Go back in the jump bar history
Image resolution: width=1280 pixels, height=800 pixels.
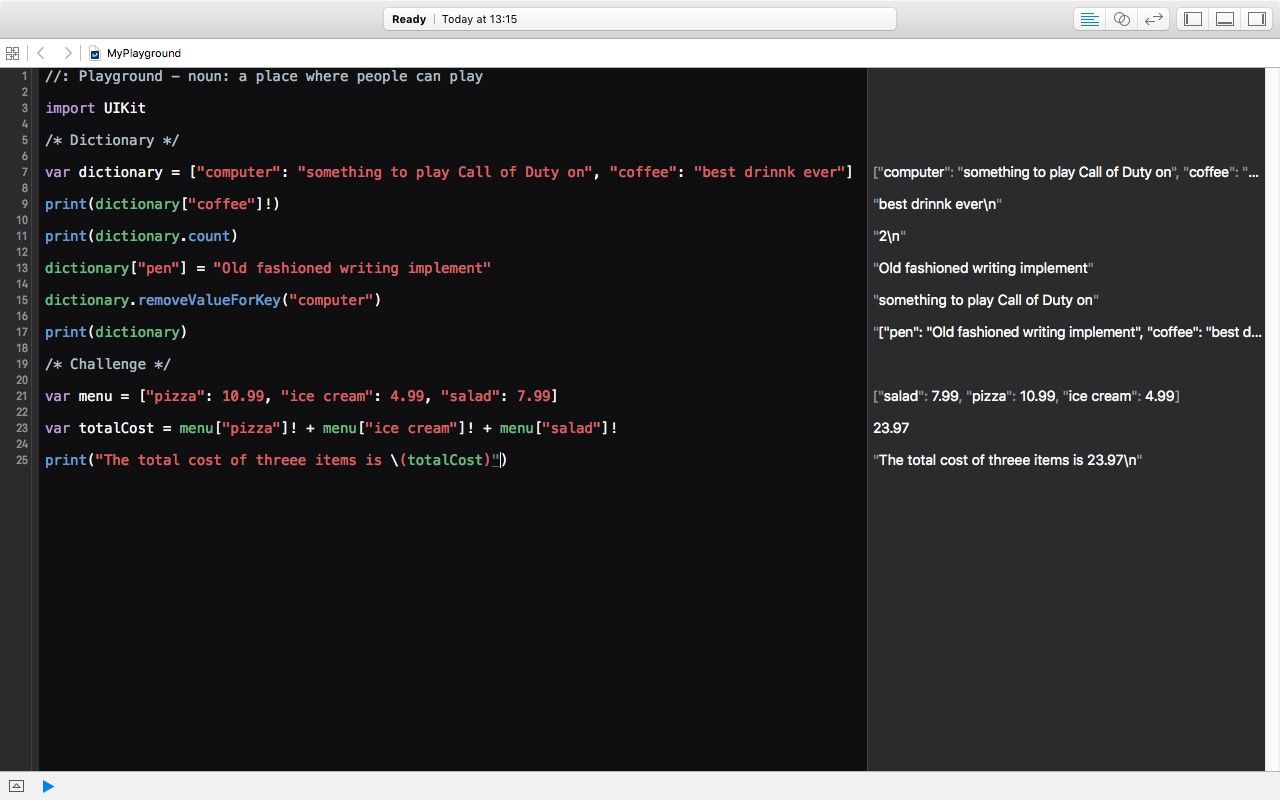(41, 53)
